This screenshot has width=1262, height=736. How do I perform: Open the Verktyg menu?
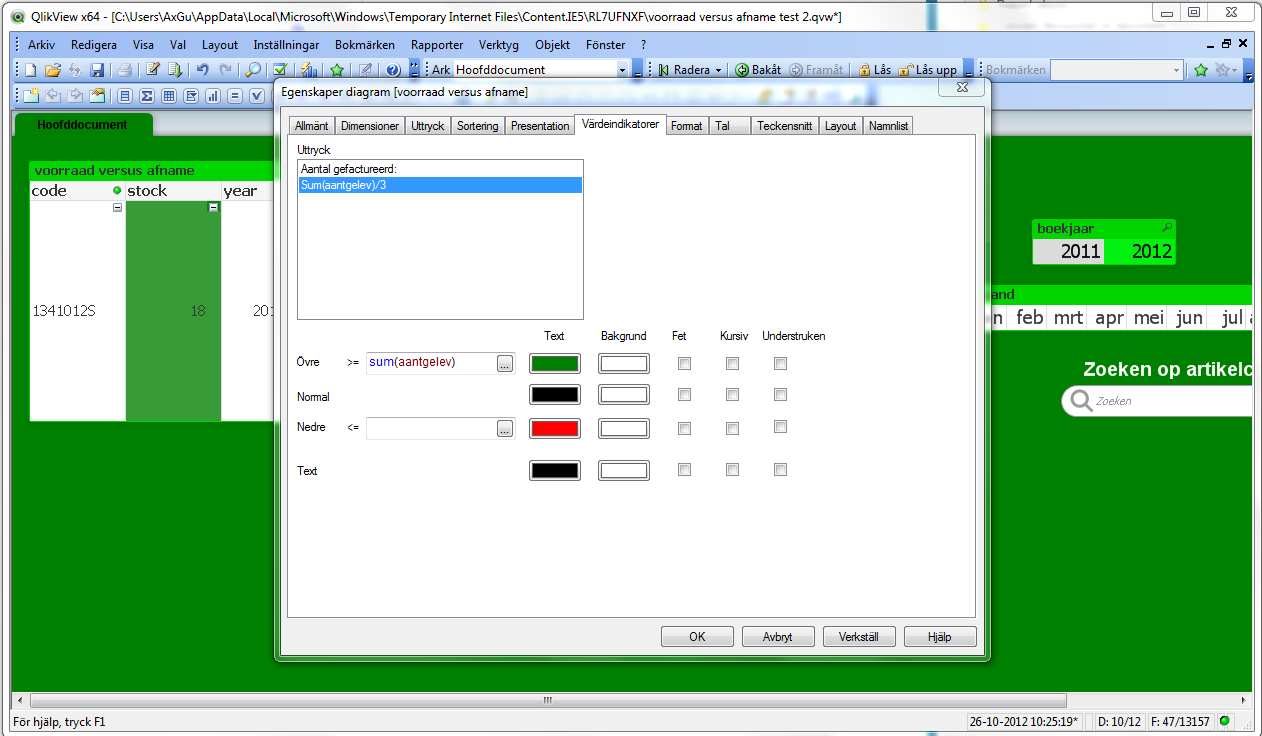[497, 45]
